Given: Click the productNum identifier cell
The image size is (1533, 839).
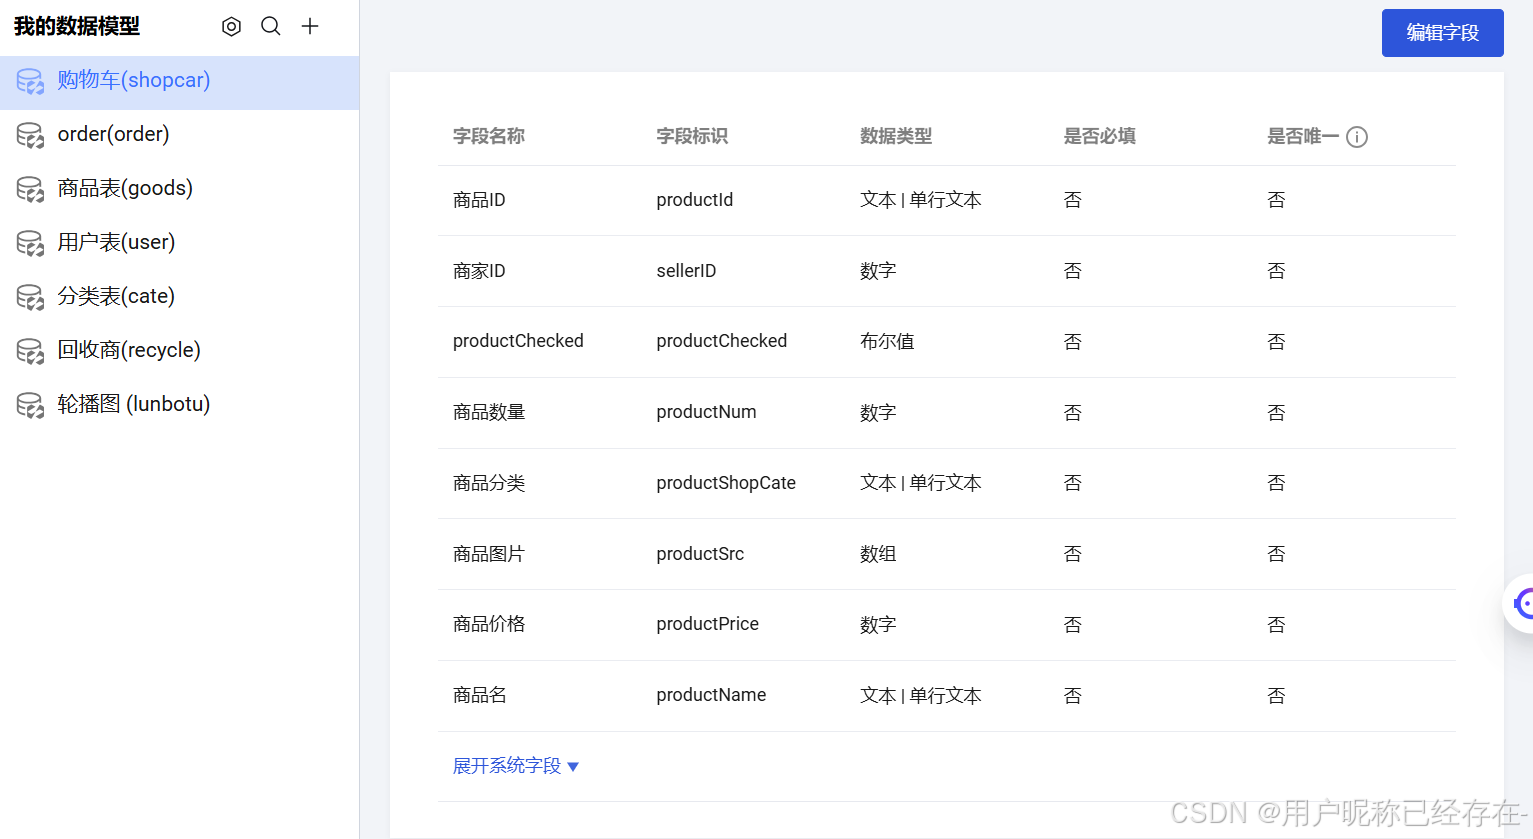Looking at the screenshot, I should point(706,412).
